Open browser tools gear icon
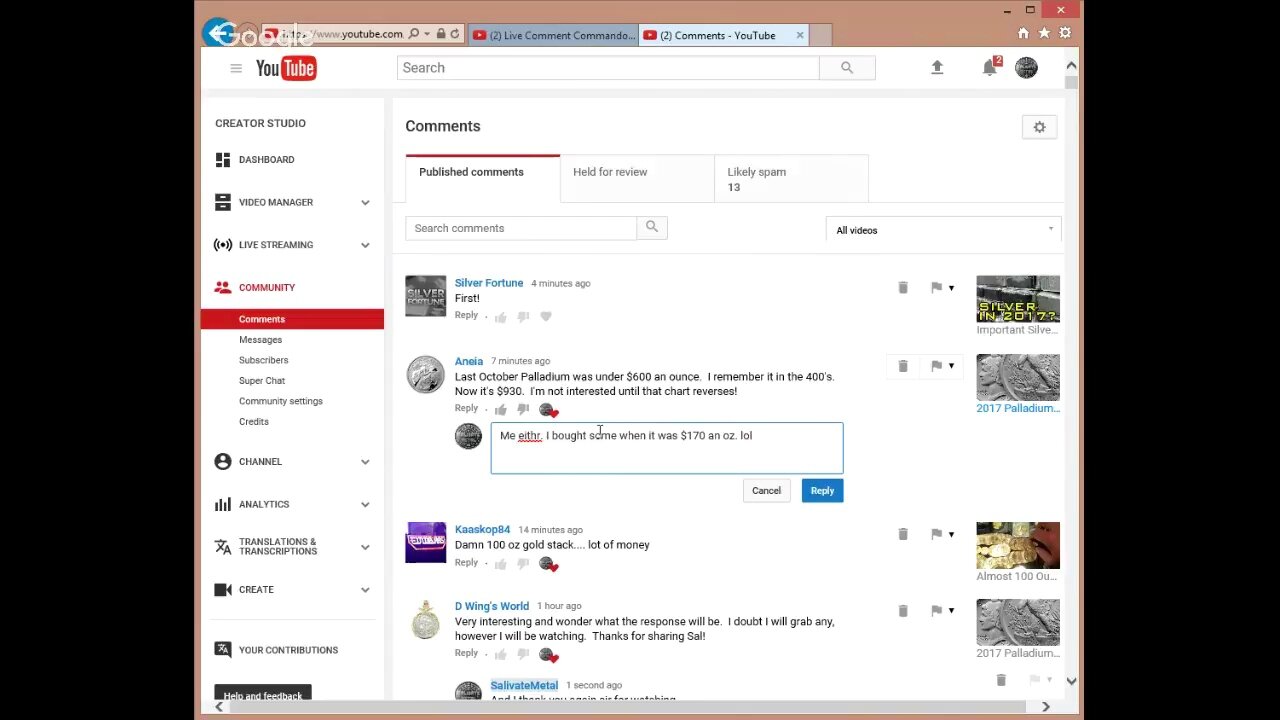 [1065, 33]
